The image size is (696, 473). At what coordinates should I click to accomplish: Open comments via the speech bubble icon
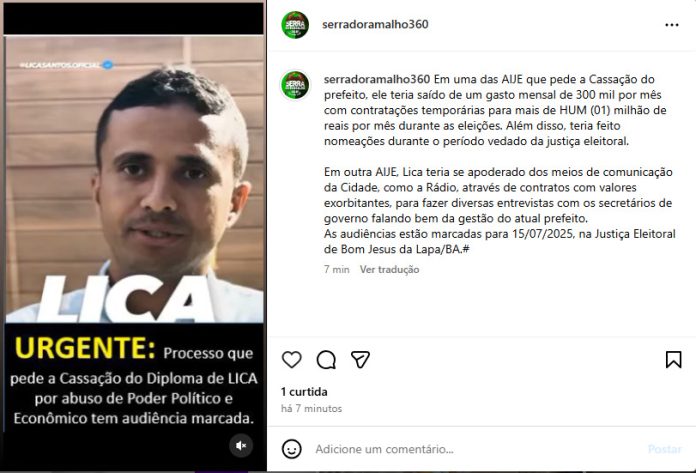326,359
